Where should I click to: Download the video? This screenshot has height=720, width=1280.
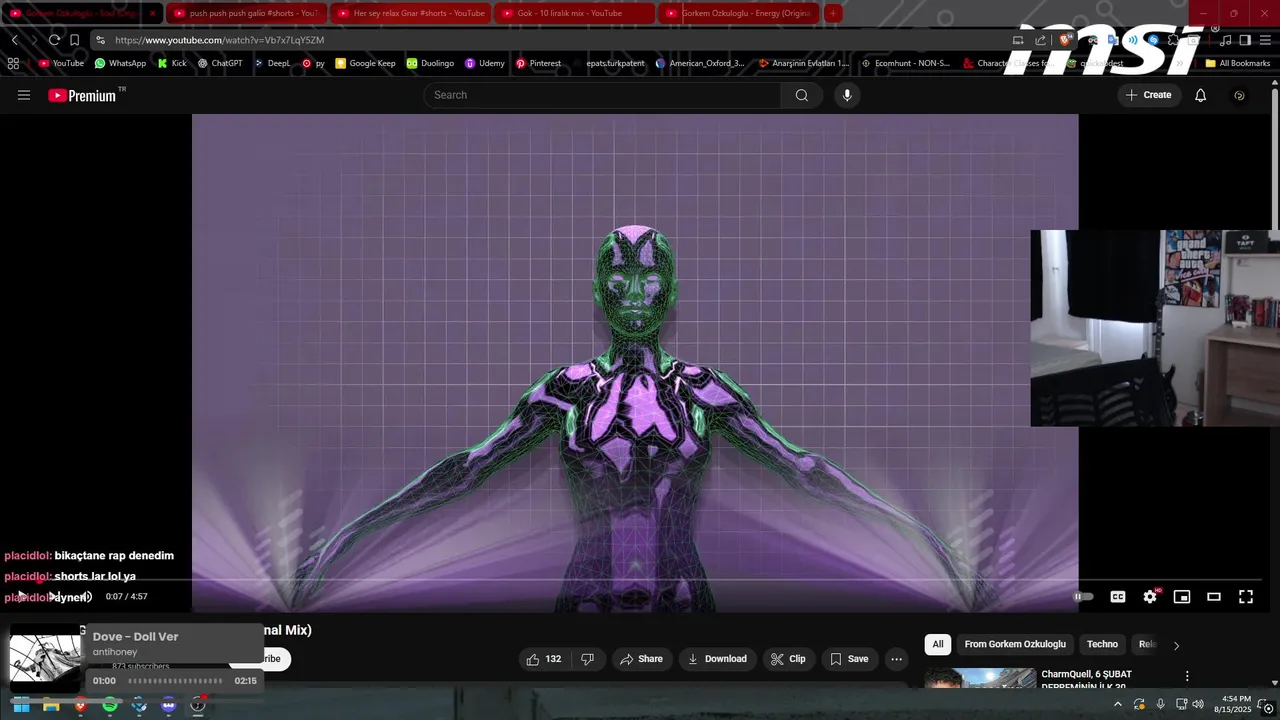(718, 659)
